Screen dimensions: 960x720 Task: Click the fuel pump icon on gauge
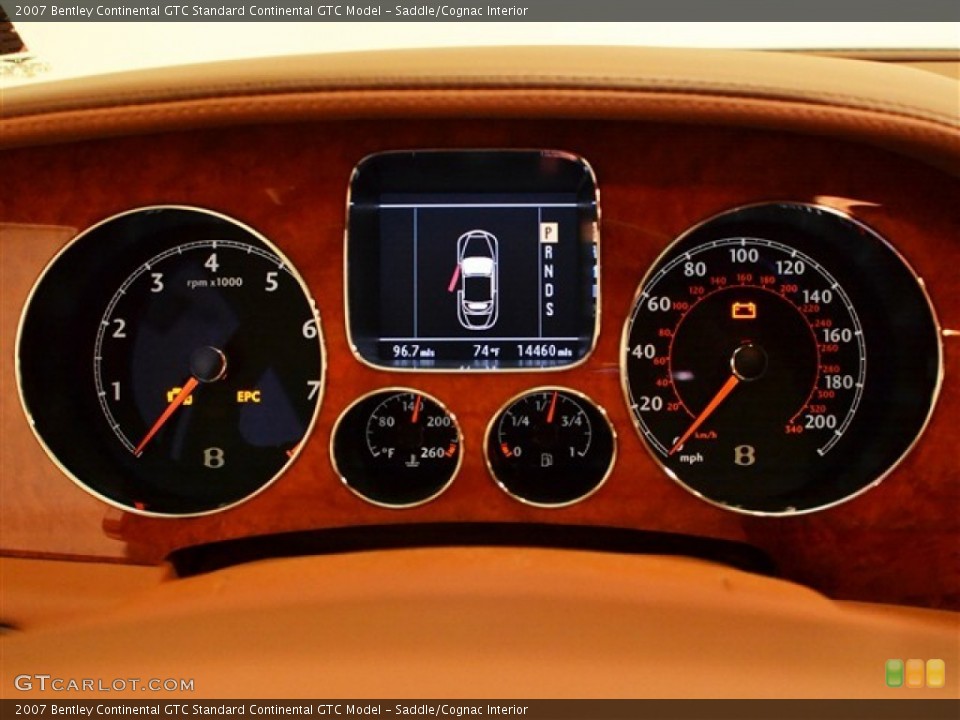(x=547, y=460)
